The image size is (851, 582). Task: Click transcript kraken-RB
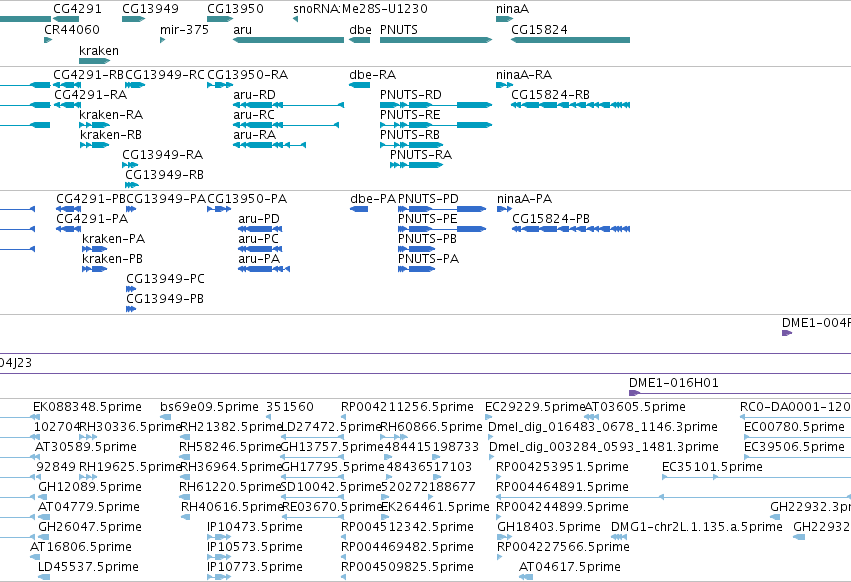(x=94, y=145)
